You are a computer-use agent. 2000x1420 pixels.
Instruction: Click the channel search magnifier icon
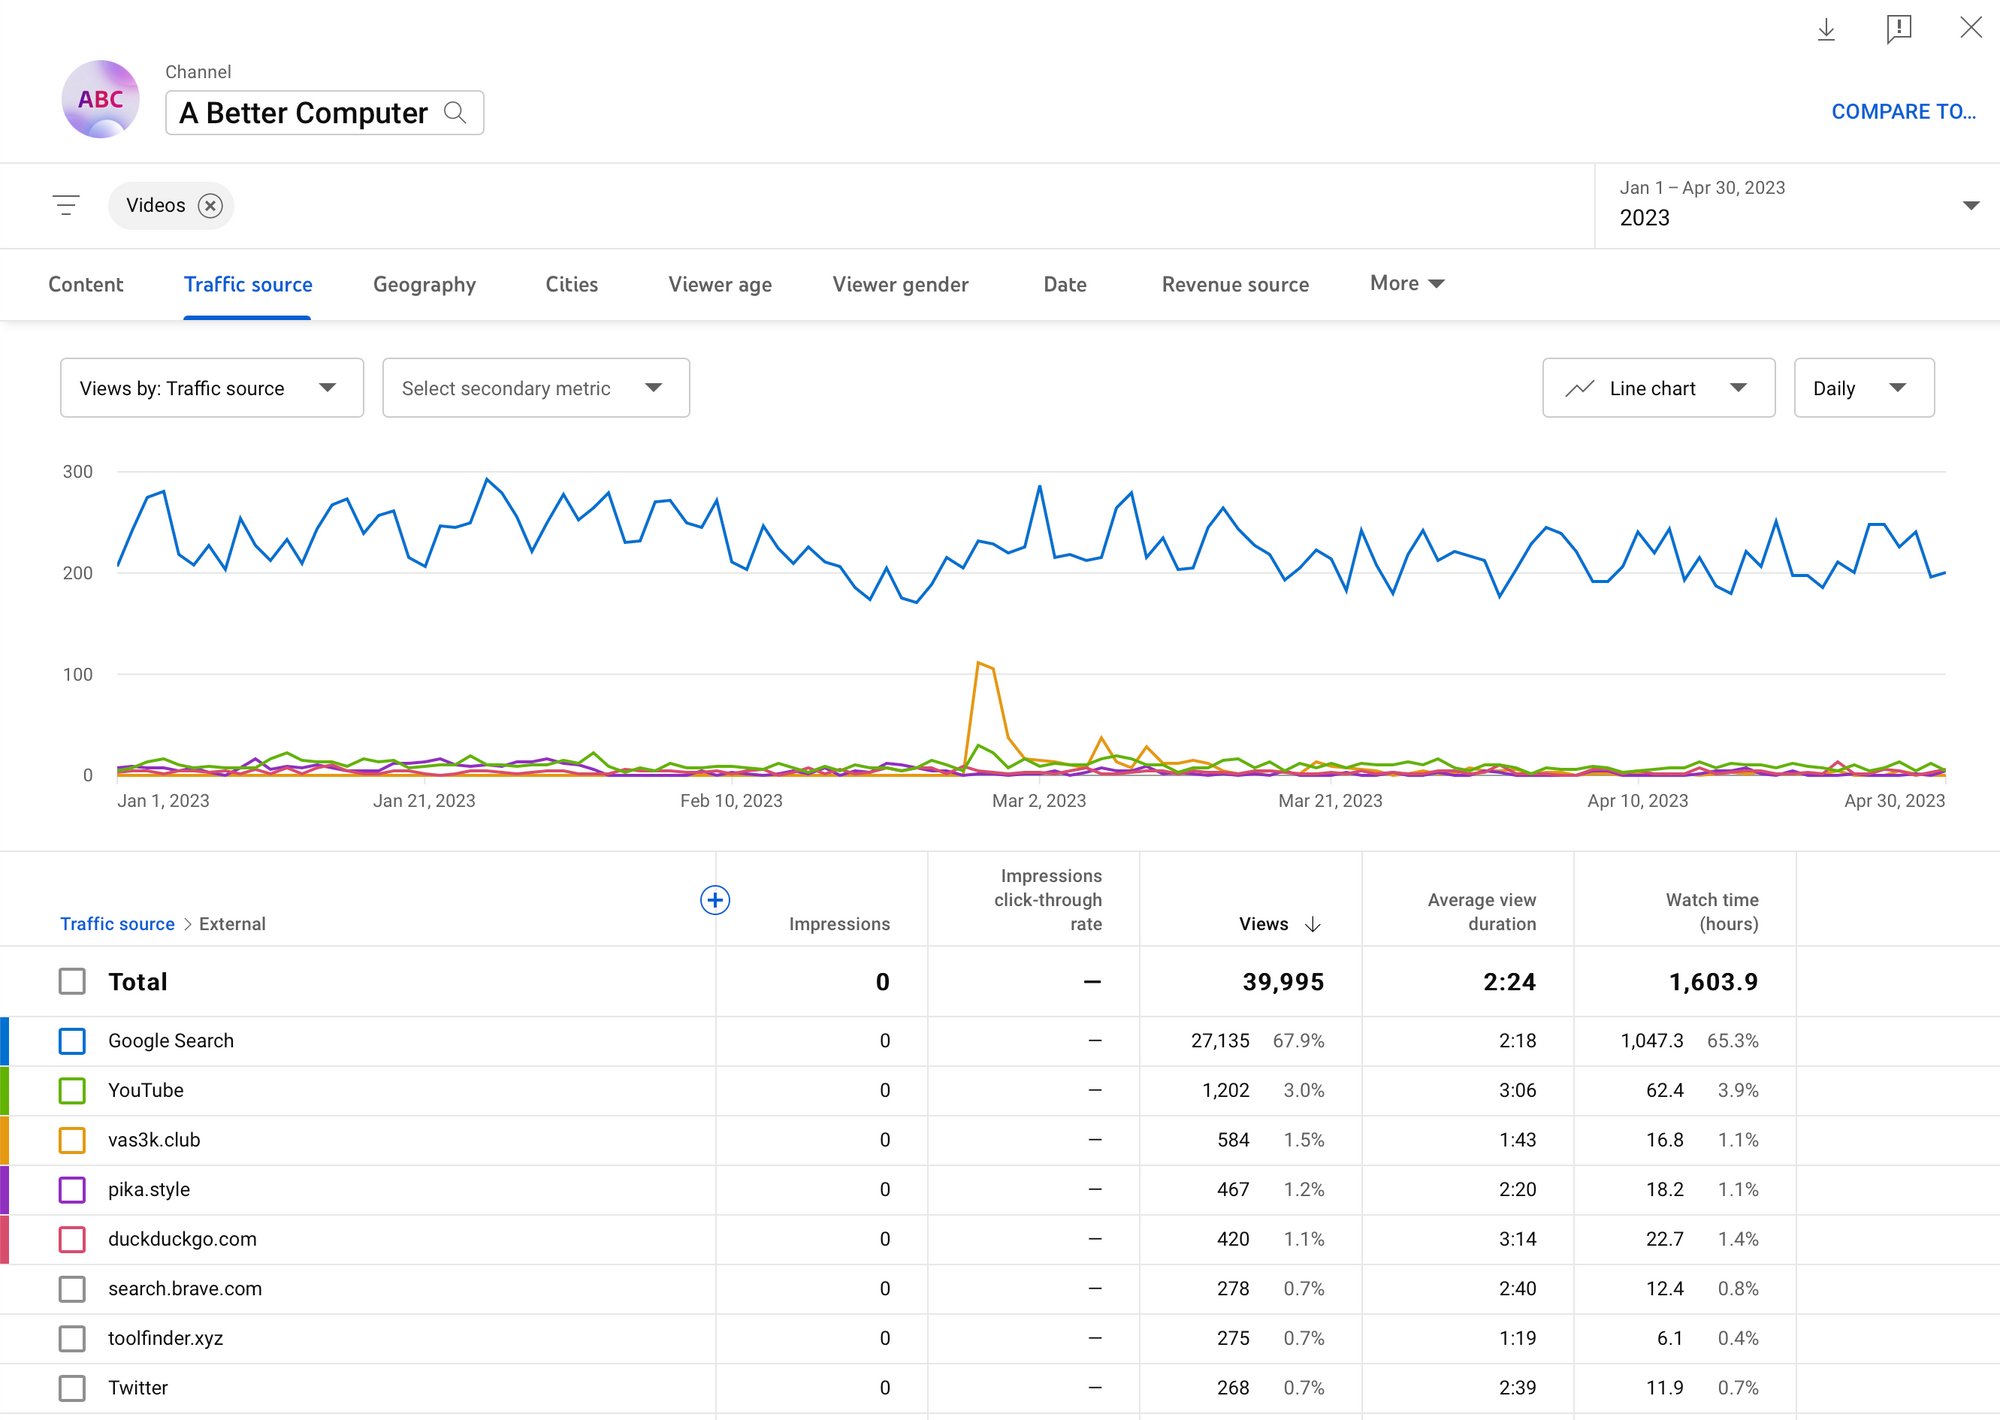coord(455,113)
